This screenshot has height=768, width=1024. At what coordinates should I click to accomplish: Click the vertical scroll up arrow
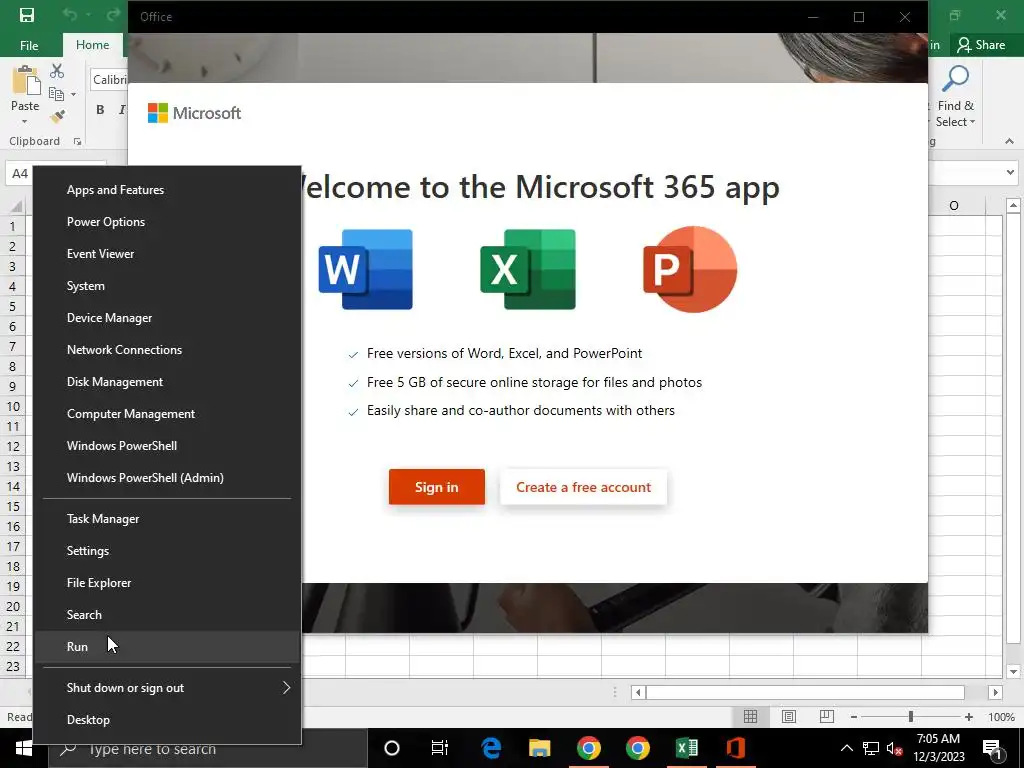click(x=1013, y=206)
